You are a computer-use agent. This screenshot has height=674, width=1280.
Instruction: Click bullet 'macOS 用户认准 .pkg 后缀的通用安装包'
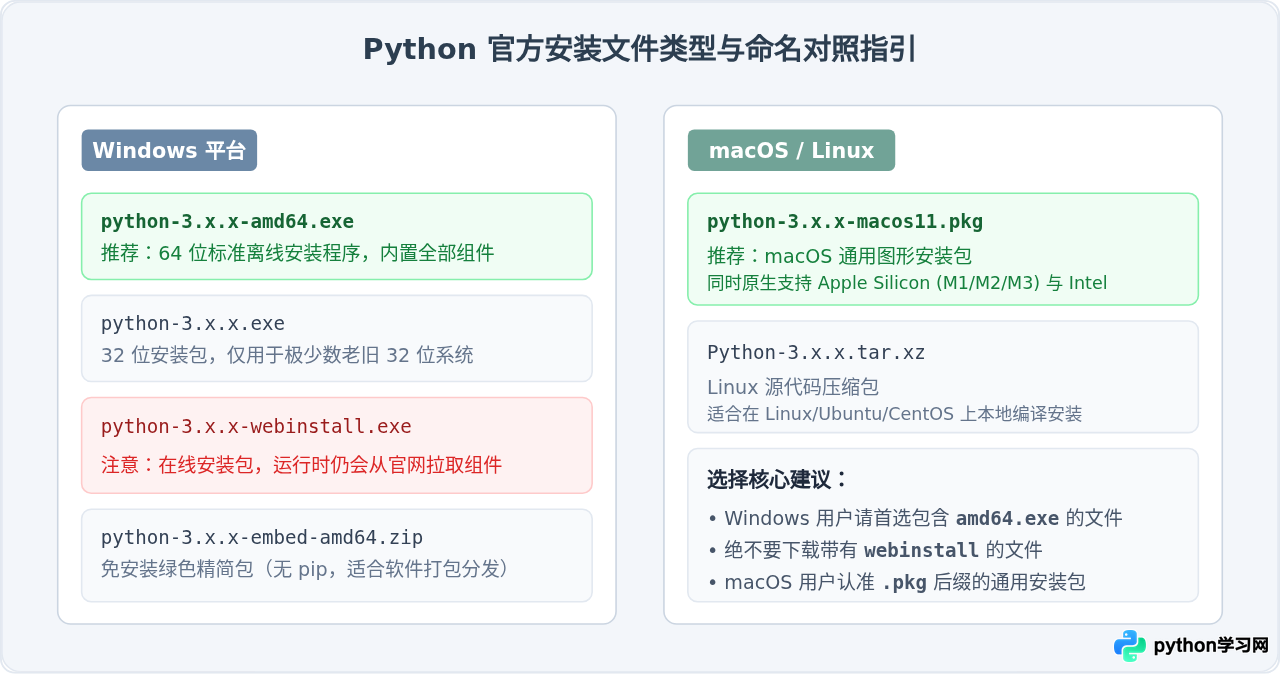coord(896,582)
